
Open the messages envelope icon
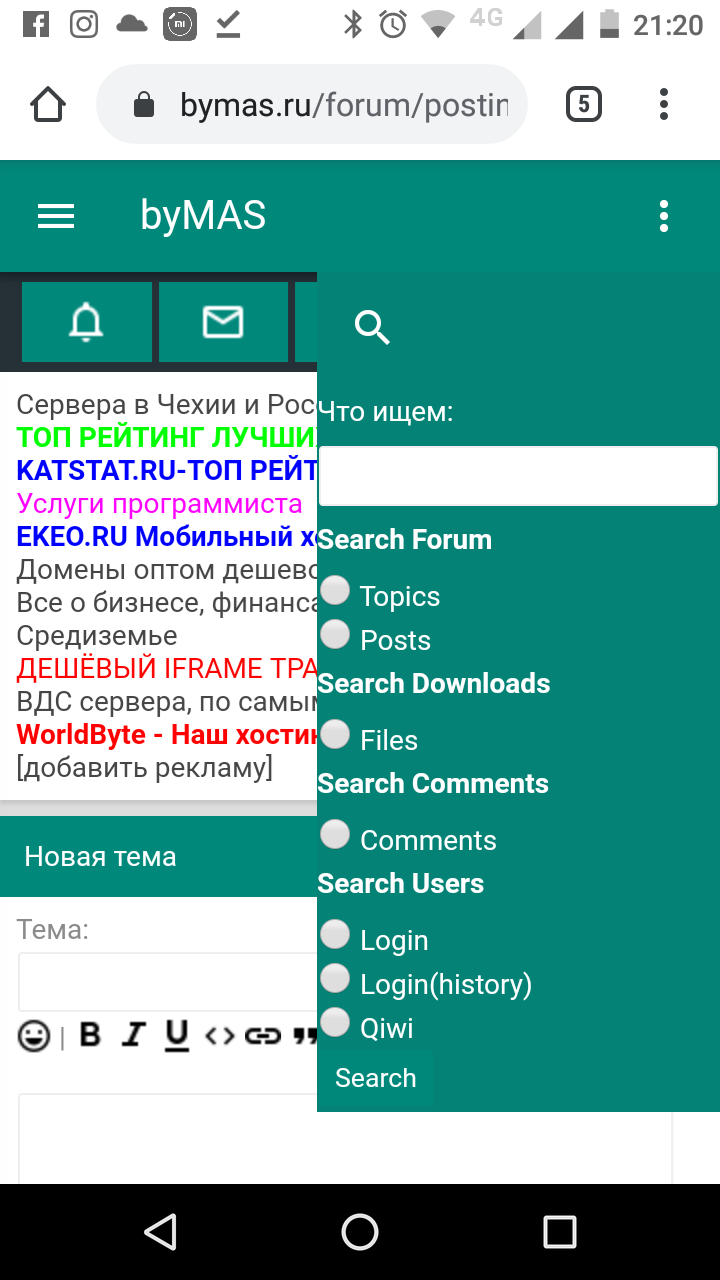point(223,322)
